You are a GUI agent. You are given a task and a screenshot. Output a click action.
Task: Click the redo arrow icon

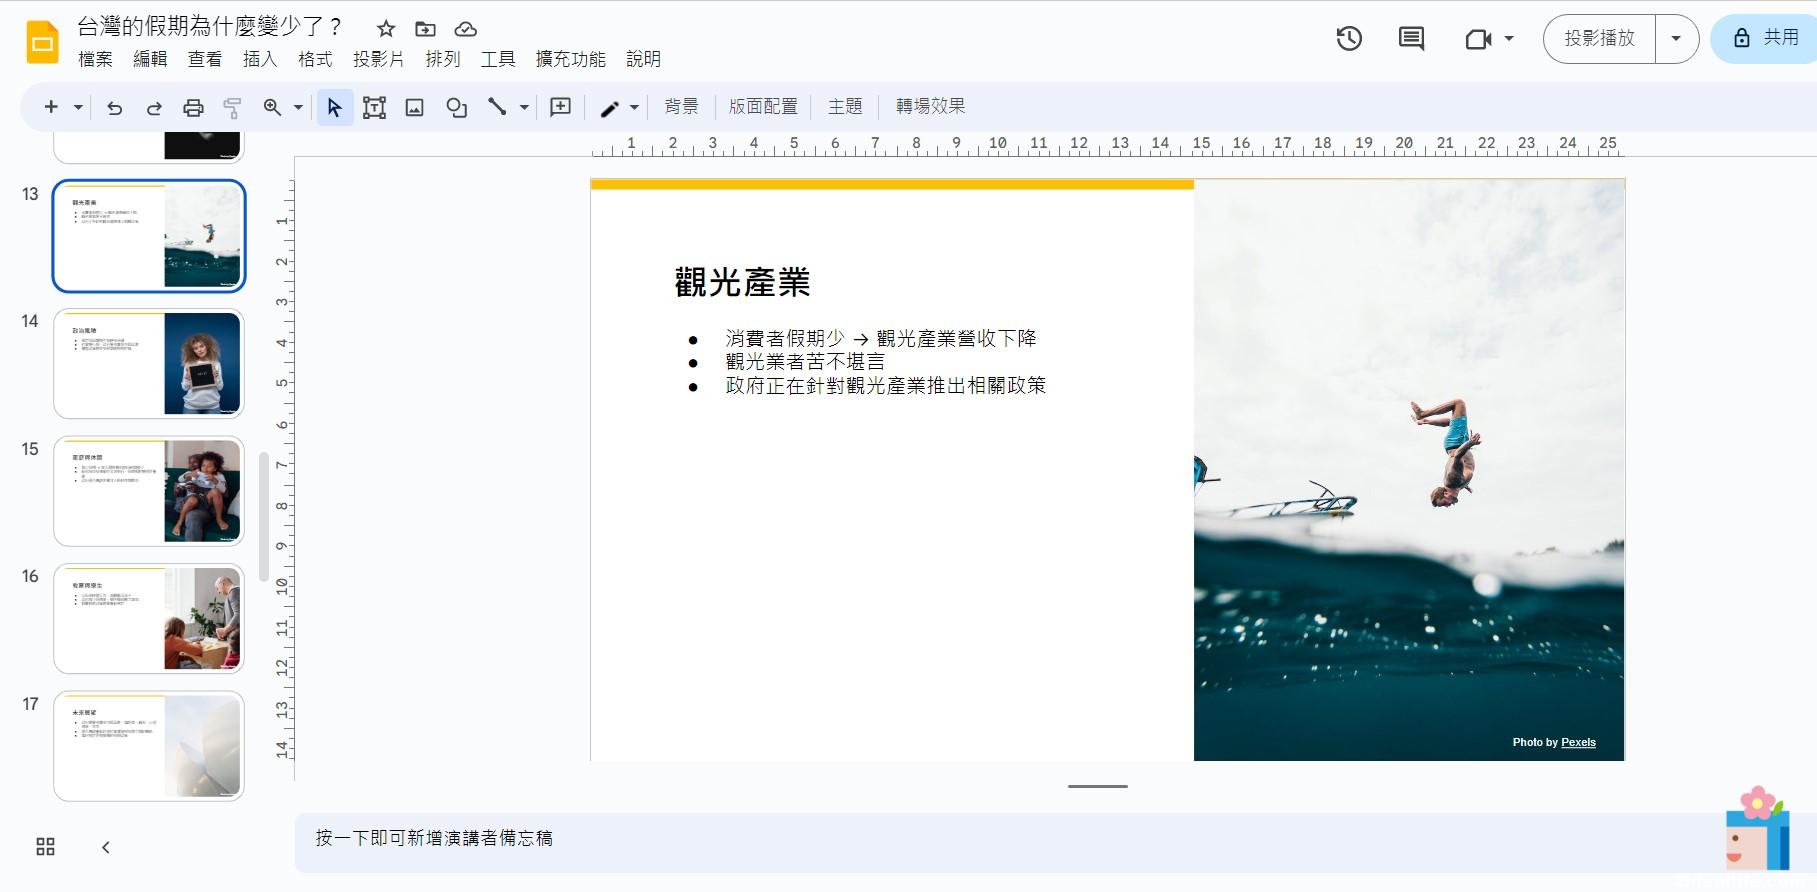pyautogui.click(x=154, y=108)
